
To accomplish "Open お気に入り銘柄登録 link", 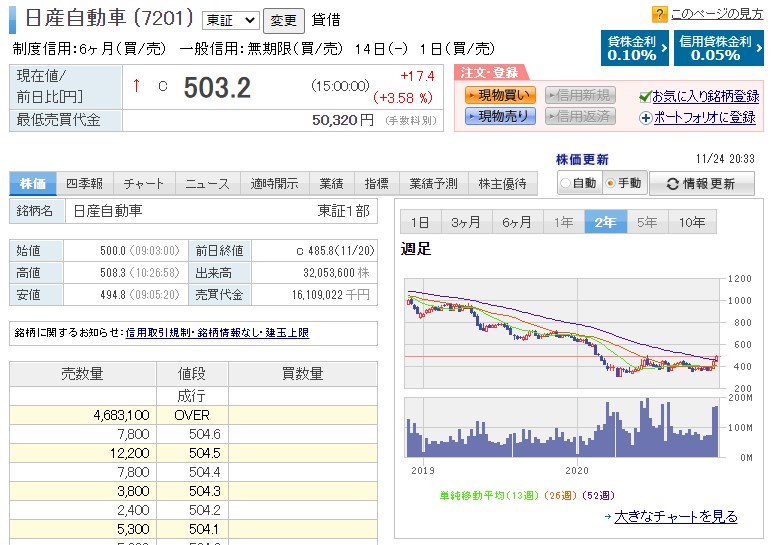I will click(706, 96).
